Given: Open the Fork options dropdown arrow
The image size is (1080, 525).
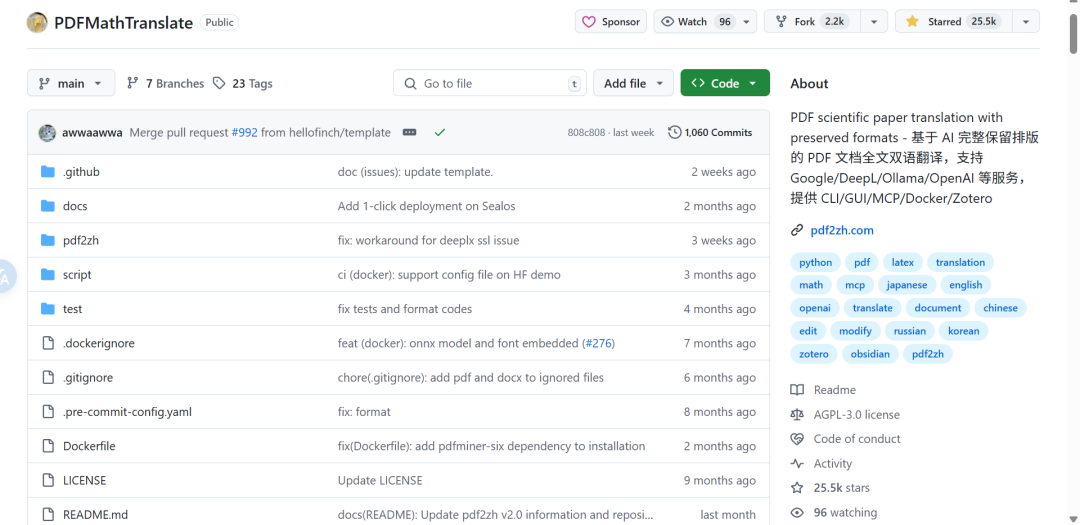Looking at the screenshot, I should (874, 22).
